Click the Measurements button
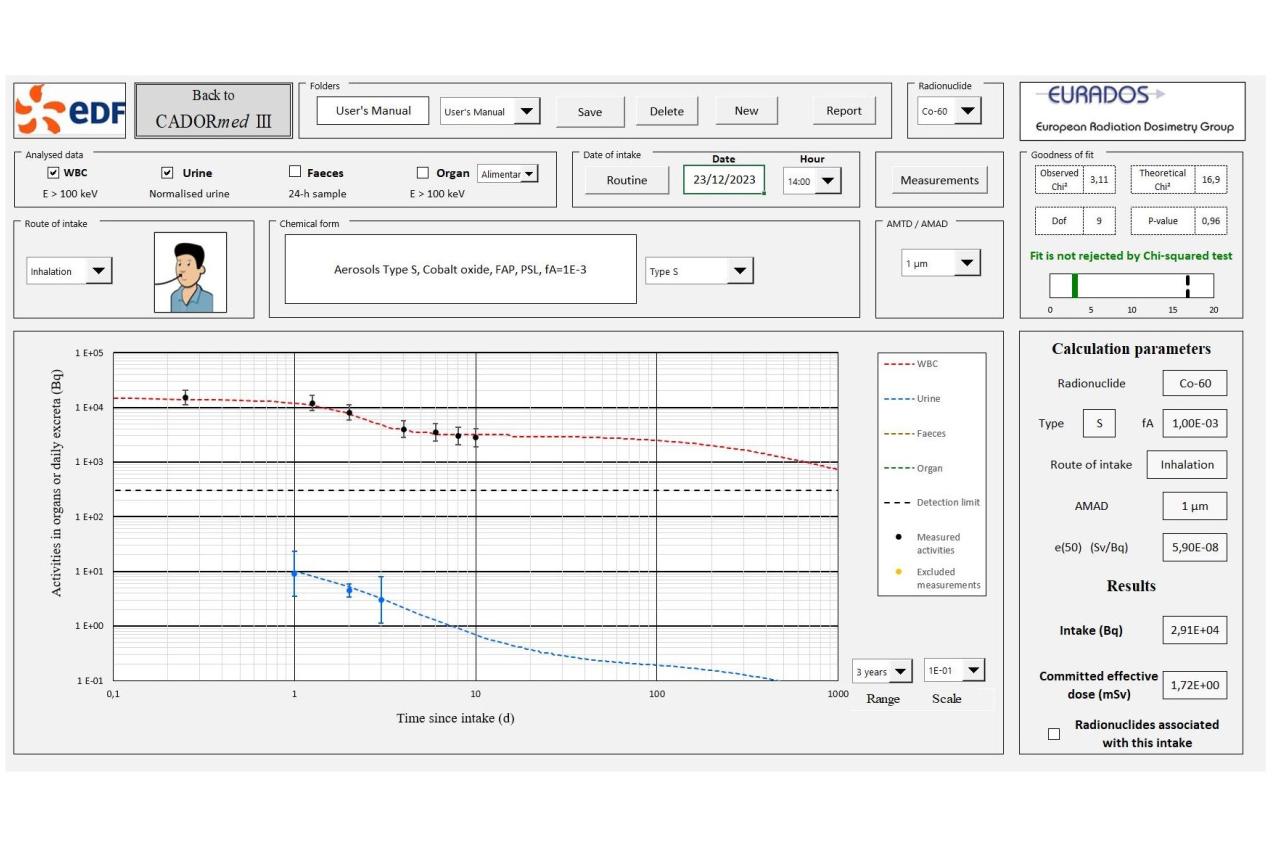The height and width of the screenshot is (848, 1272). [x=939, y=180]
